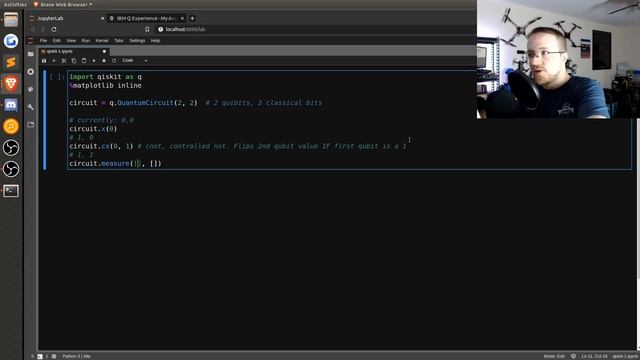Reload the page with the browser refresh icon
Image resolution: width=640 pixels, height=360 pixels.
click(x=54, y=29)
